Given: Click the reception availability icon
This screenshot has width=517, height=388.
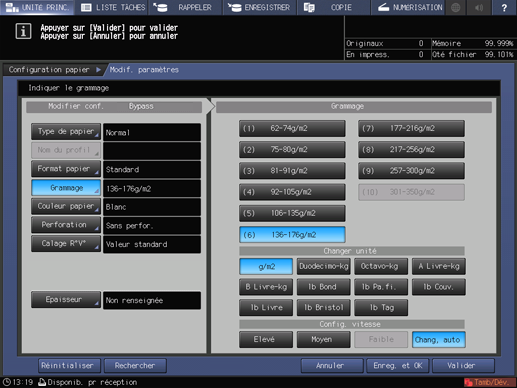Looking at the screenshot, I should point(42,382).
